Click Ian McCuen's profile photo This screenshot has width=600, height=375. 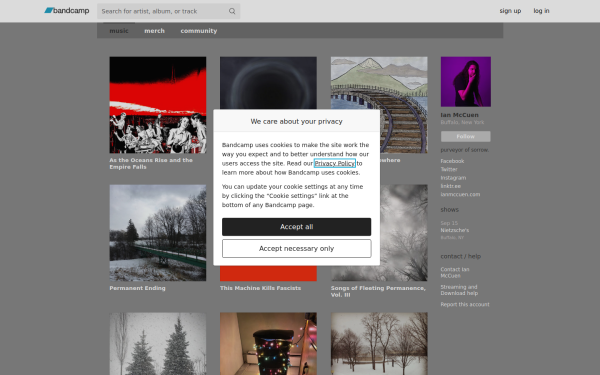466,82
